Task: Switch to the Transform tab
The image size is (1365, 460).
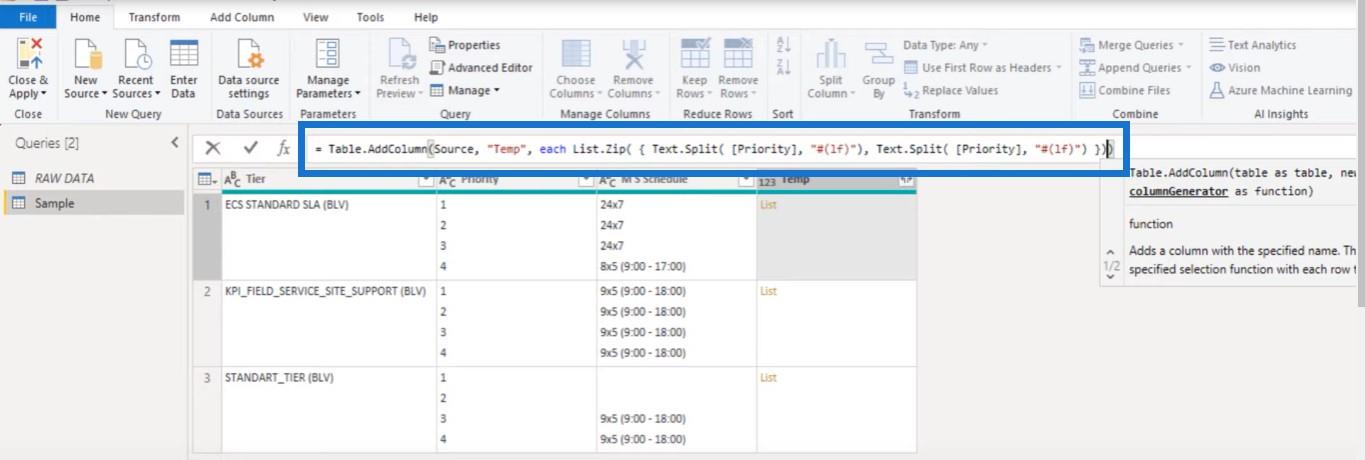Action: (154, 17)
